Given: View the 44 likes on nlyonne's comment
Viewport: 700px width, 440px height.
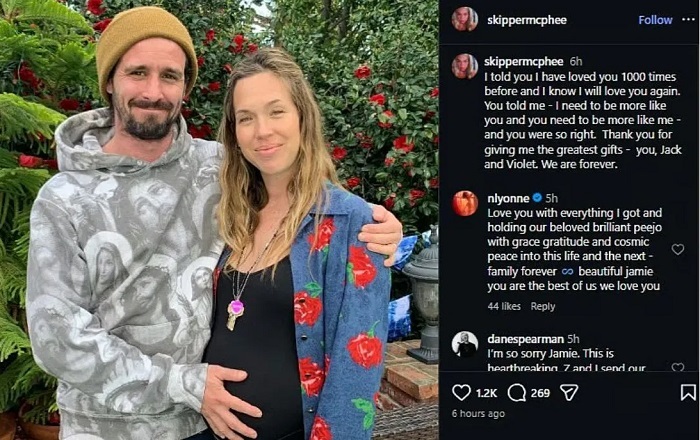Looking at the screenshot, I should point(504,307).
